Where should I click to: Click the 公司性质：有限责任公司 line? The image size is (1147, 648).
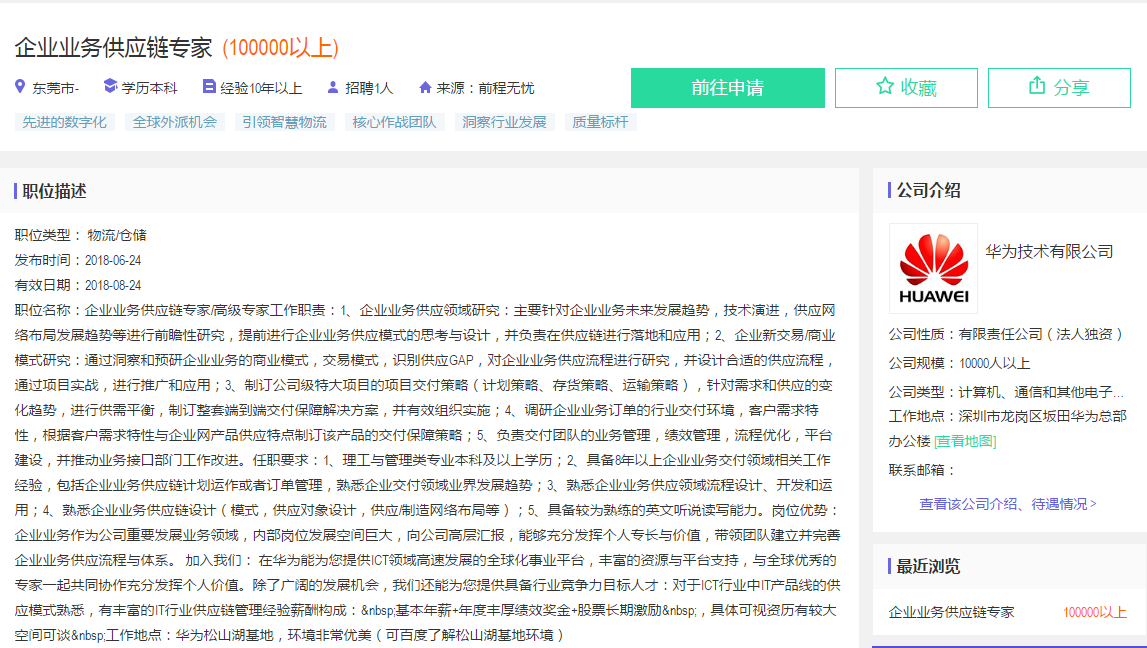(1007, 334)
